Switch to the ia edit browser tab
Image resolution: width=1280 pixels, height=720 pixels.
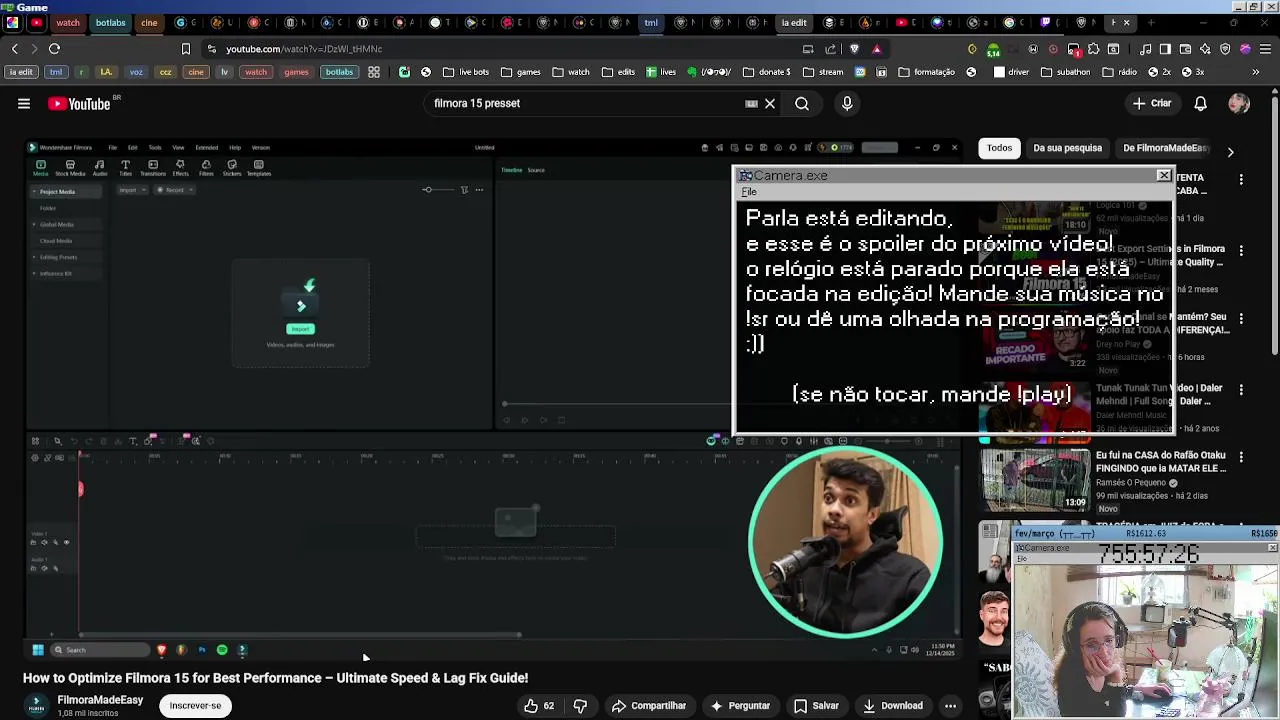click(794, 22)
